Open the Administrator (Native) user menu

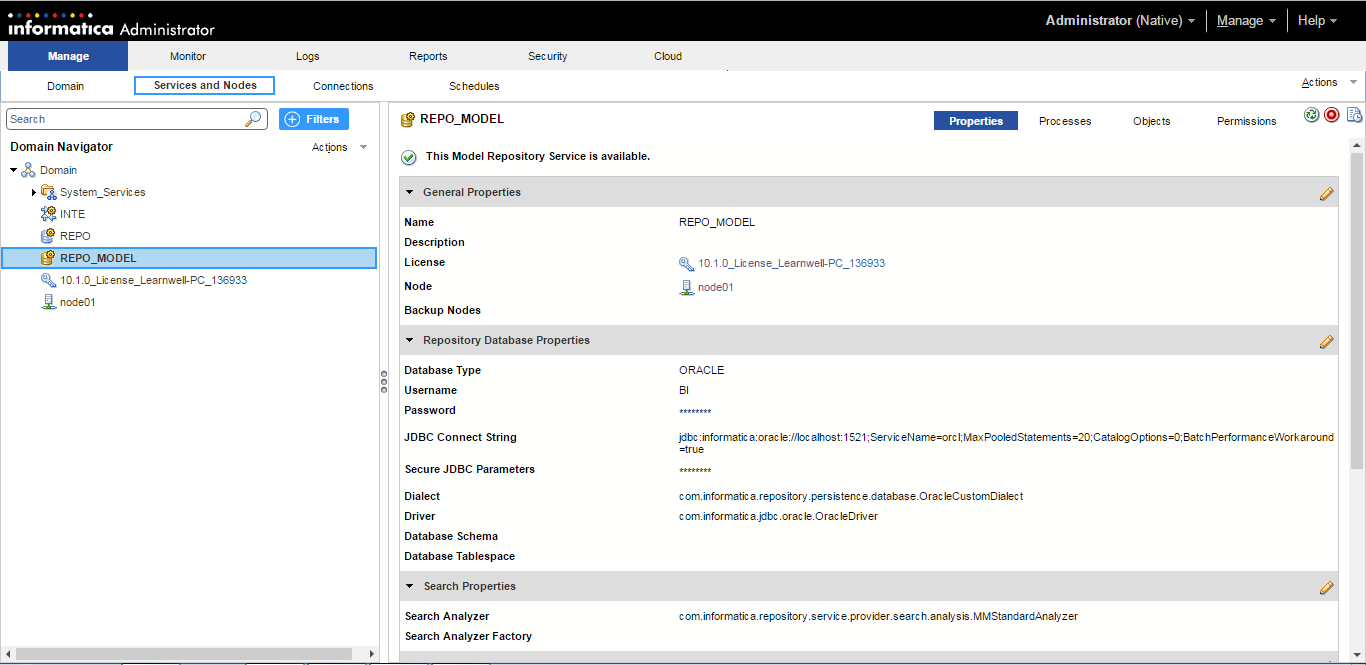1120,20
